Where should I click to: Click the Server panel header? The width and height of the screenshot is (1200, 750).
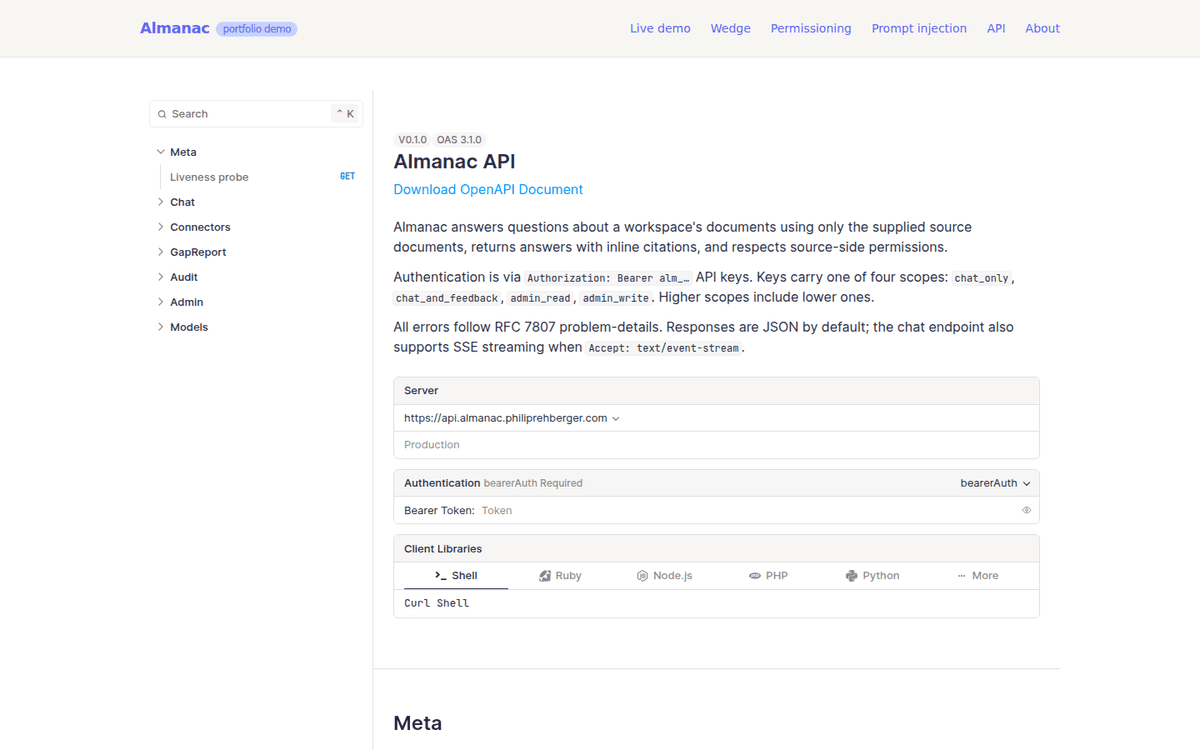point(716,391)
